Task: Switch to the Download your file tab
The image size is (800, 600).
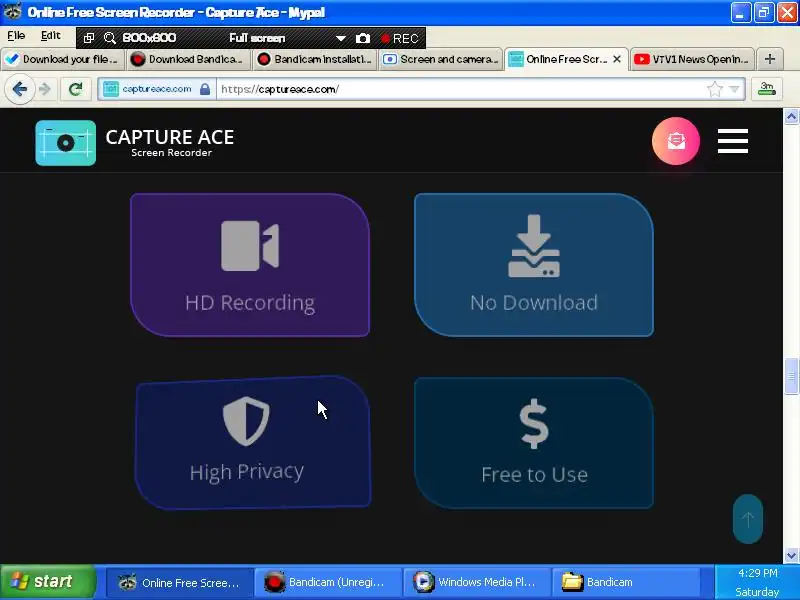Action: point(63,59)
